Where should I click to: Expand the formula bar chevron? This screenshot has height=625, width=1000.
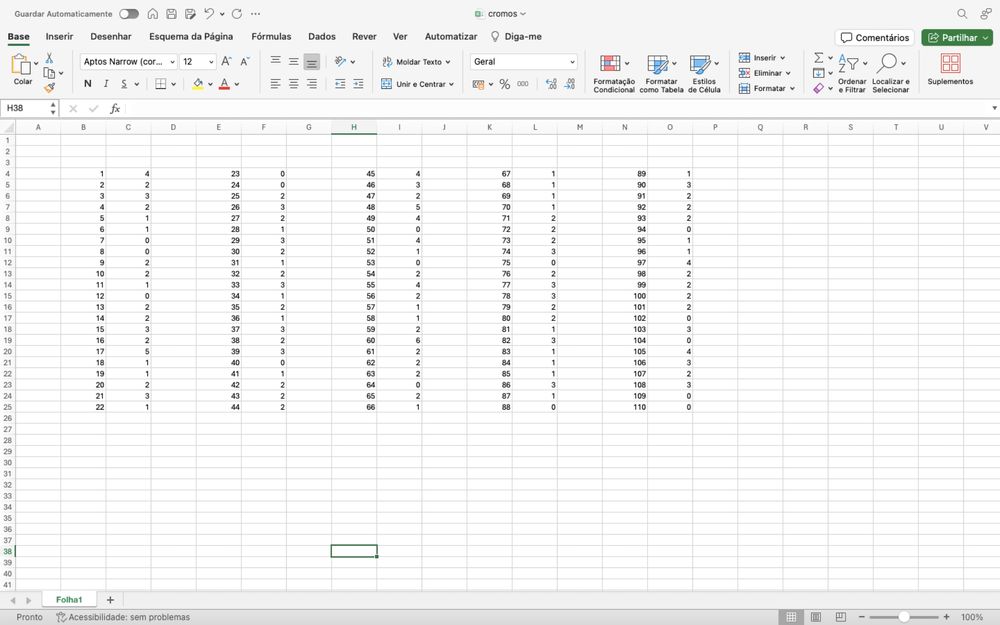(994, 108)
